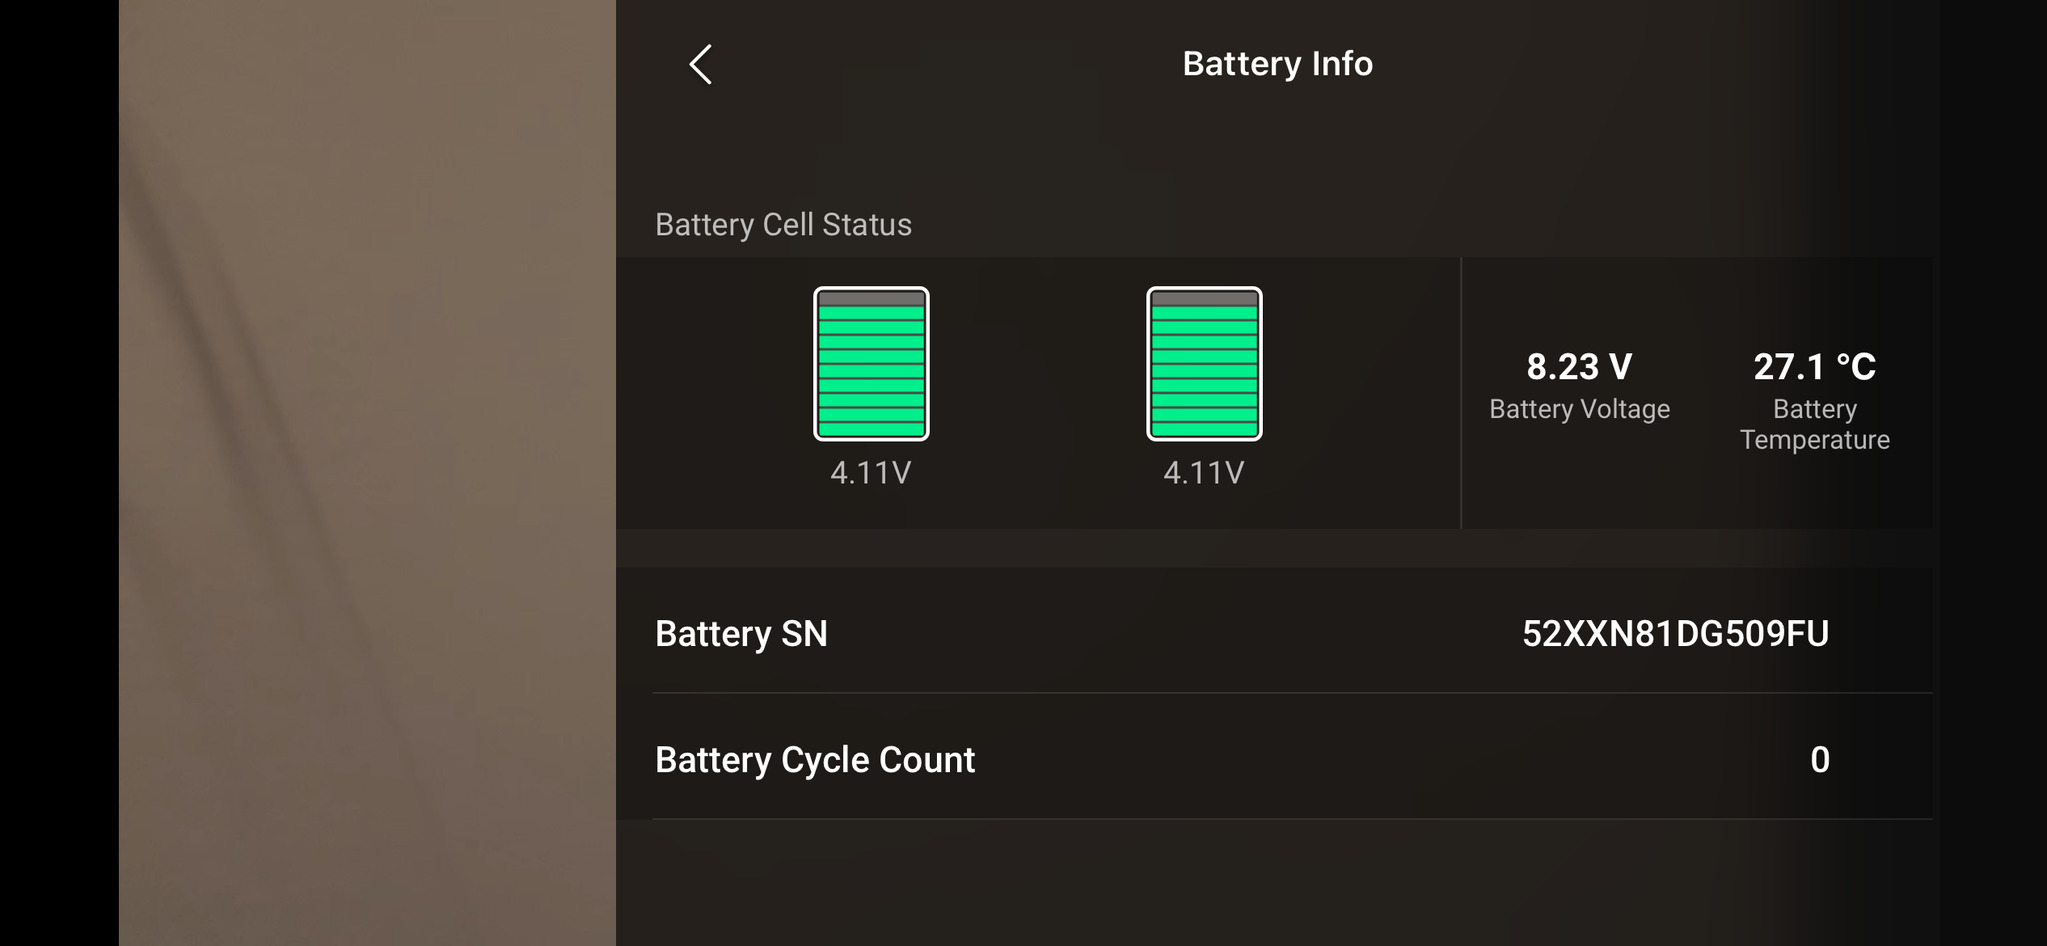This screenshot has width=2047, height=946.
Task: Select the Battery Cycle Count label
Action: [x=815, y=760]
